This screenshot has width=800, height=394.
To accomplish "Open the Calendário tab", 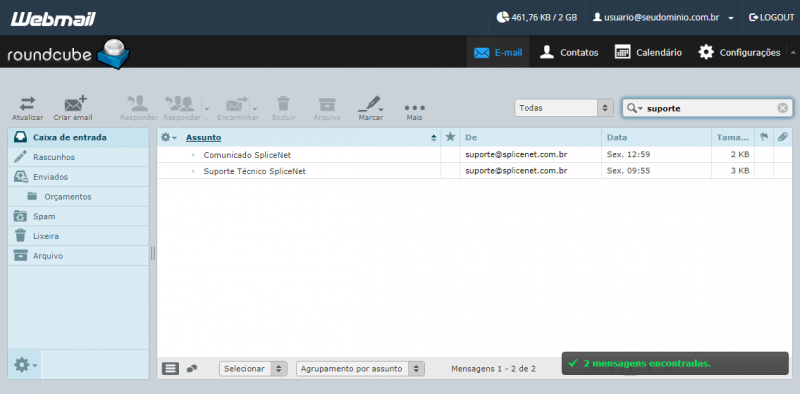I will 648,52.
